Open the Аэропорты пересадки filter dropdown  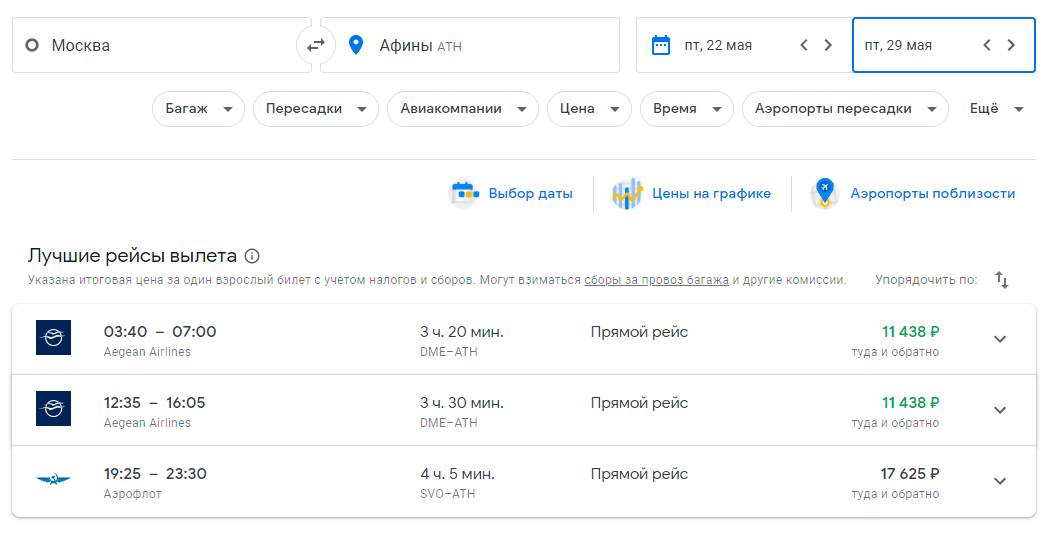[x=845, y=109]
